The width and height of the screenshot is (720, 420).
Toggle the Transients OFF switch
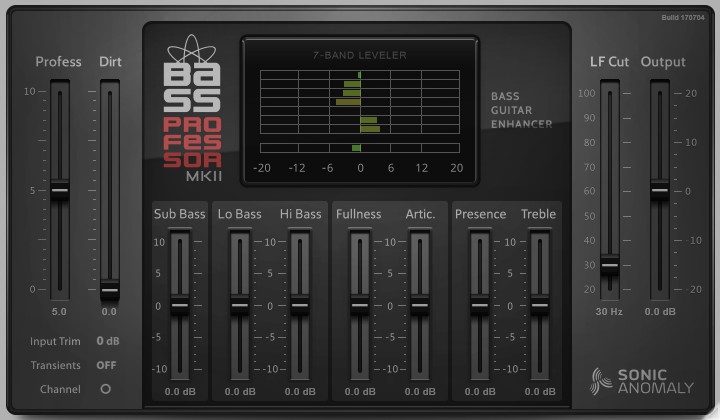(106, 365)
